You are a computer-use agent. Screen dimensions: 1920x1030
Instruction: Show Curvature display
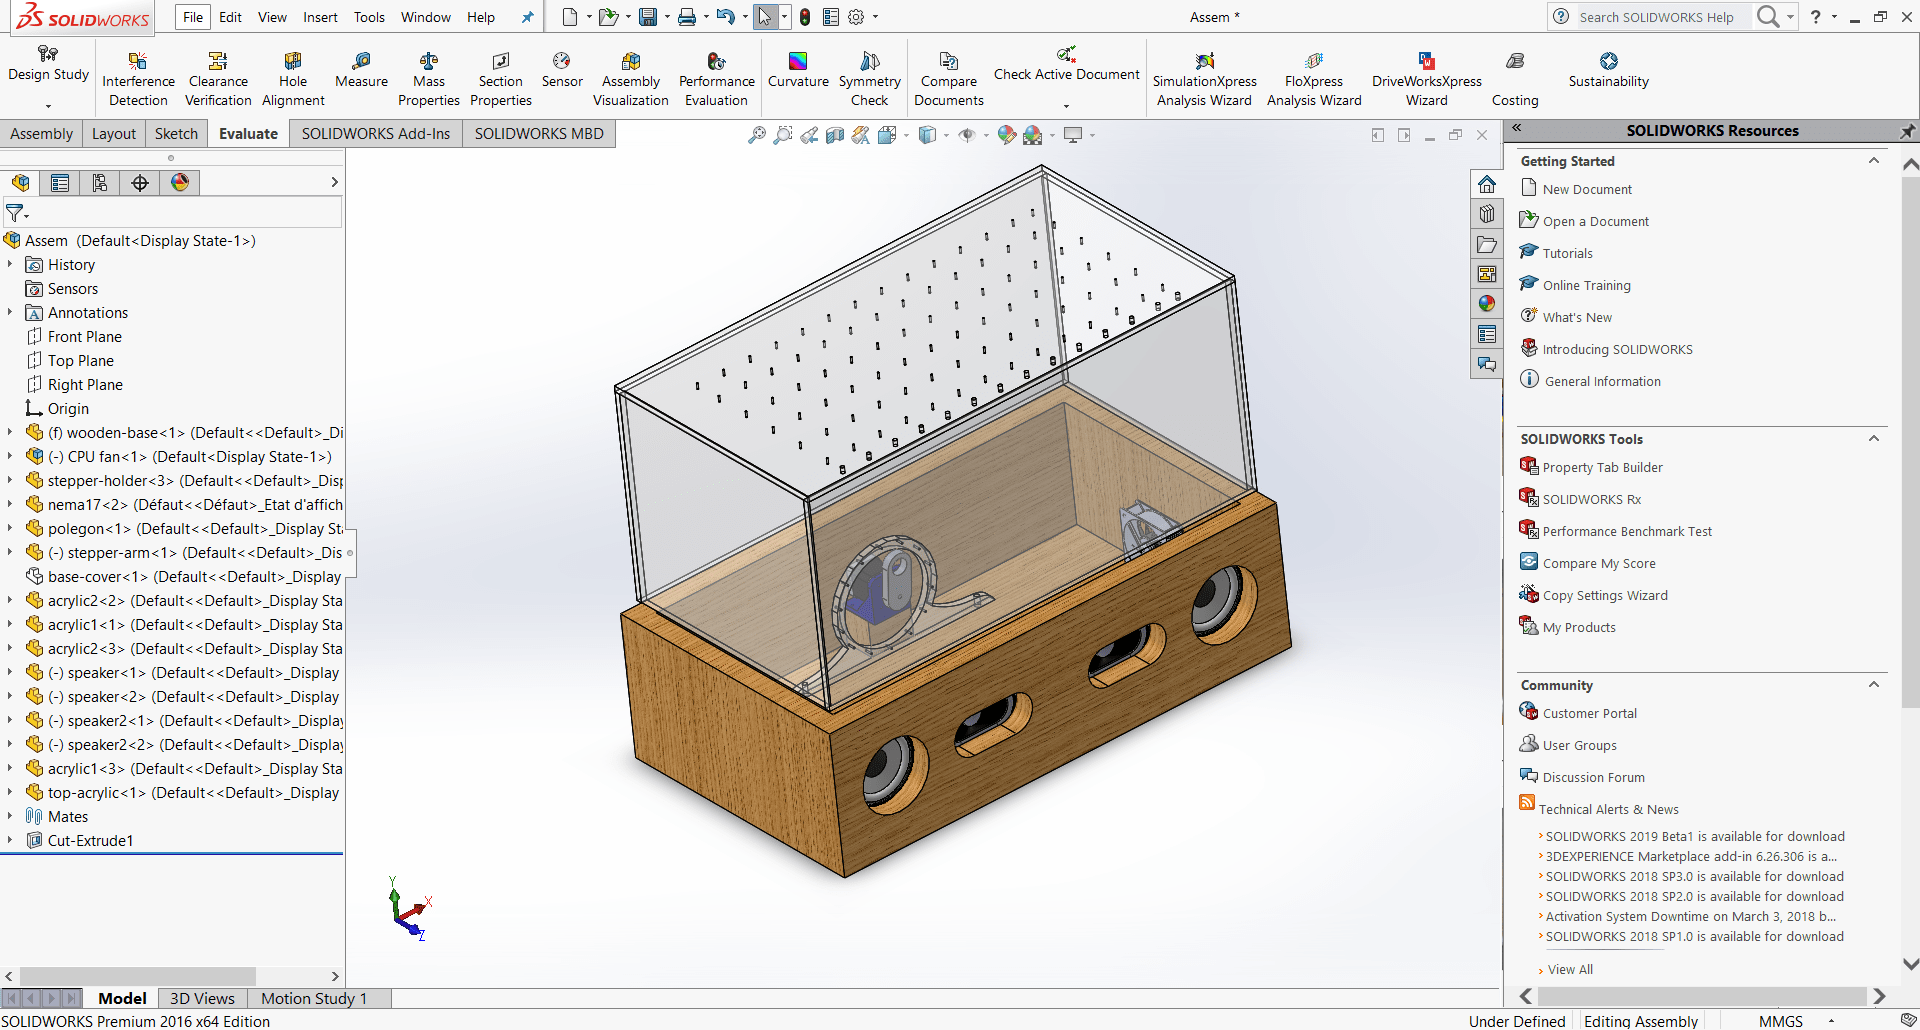pyautogui.click(x=798, y=70)
